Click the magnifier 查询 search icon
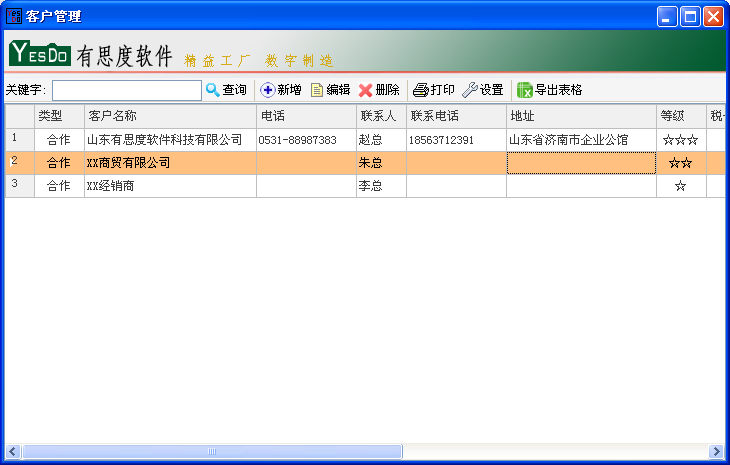 tap(212, 90)
